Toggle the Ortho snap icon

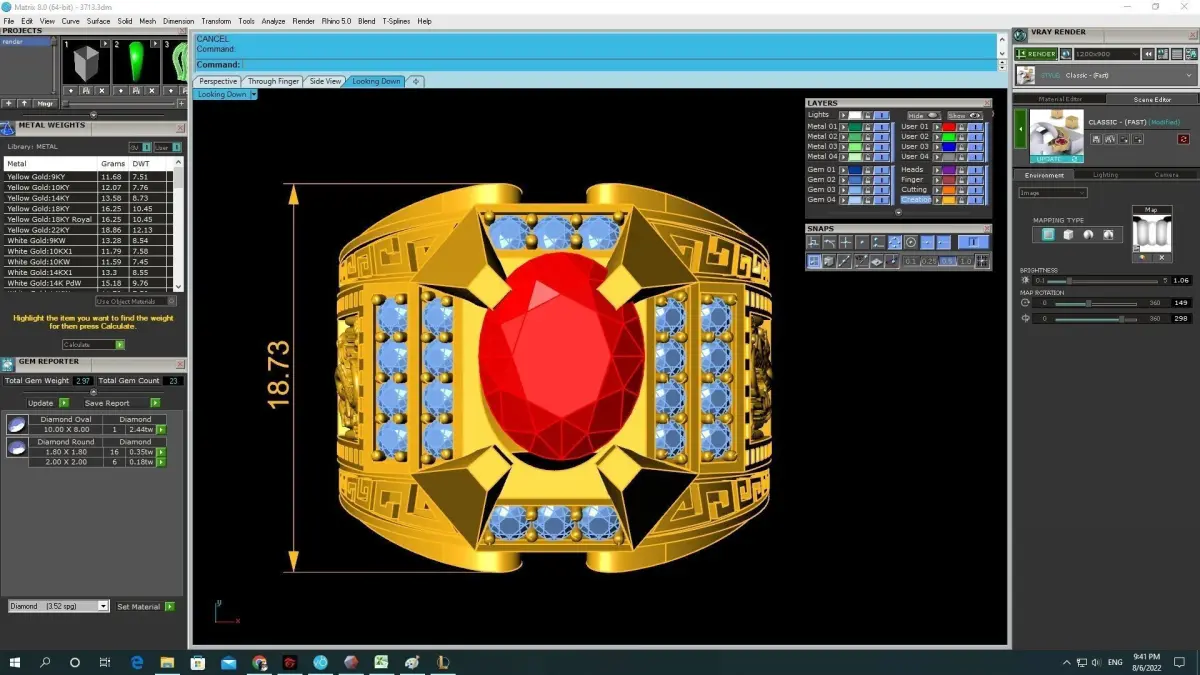click(813, 242)
